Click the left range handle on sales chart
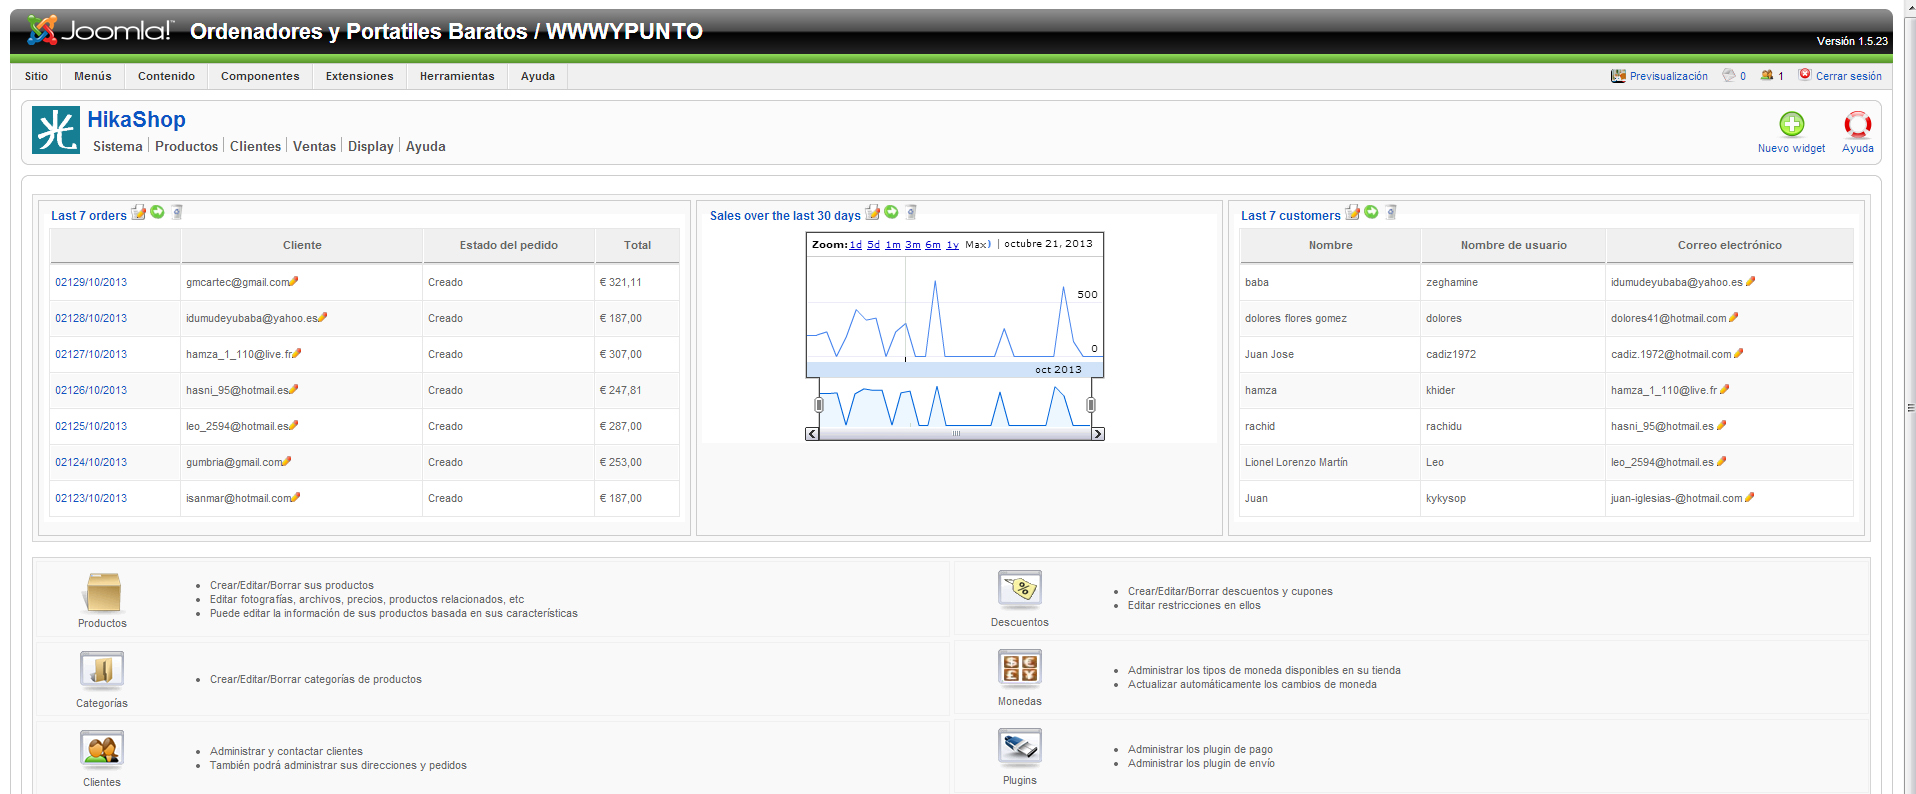 (x=819, y=405)
